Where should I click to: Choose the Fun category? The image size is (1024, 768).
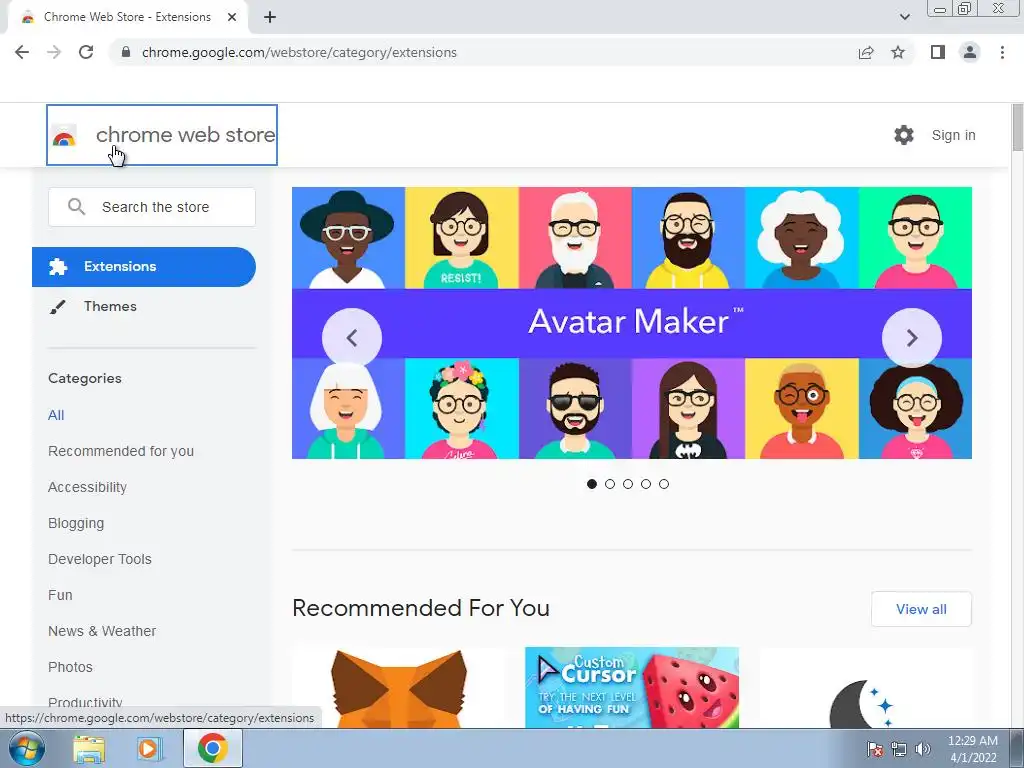pos(60,595)
